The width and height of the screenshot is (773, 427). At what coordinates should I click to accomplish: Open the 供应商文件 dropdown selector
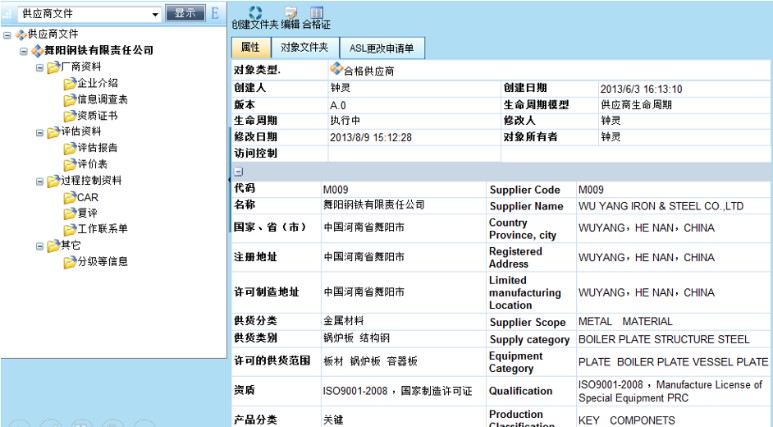[90, 14]
